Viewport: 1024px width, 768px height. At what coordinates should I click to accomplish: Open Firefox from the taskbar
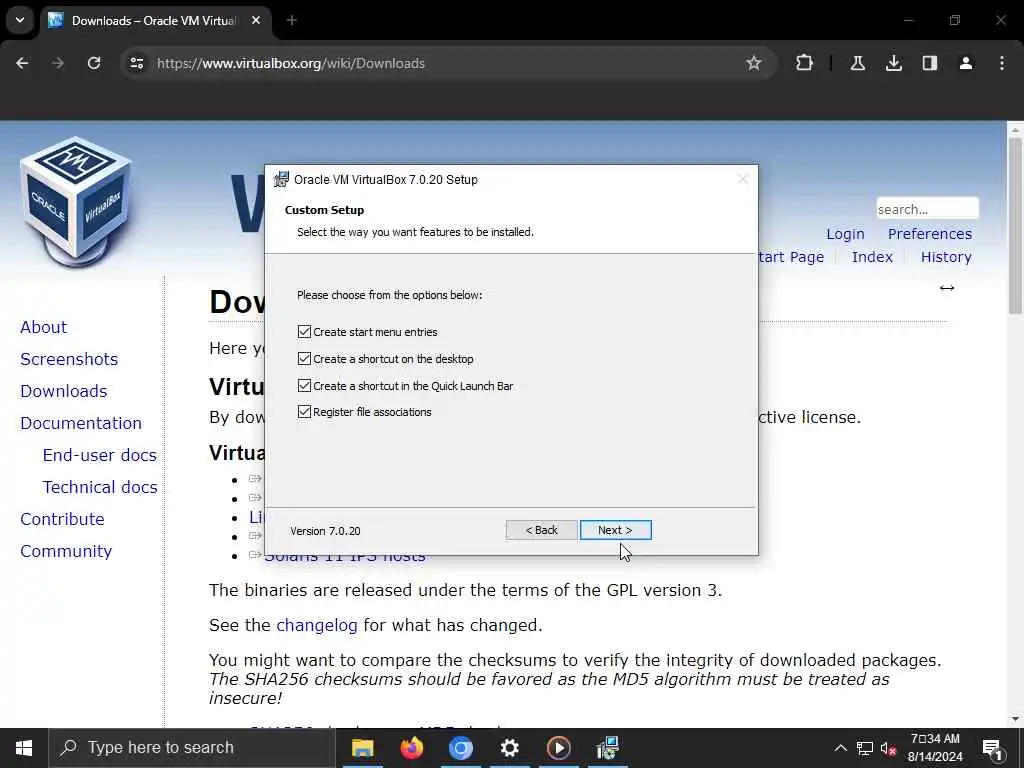411,748
